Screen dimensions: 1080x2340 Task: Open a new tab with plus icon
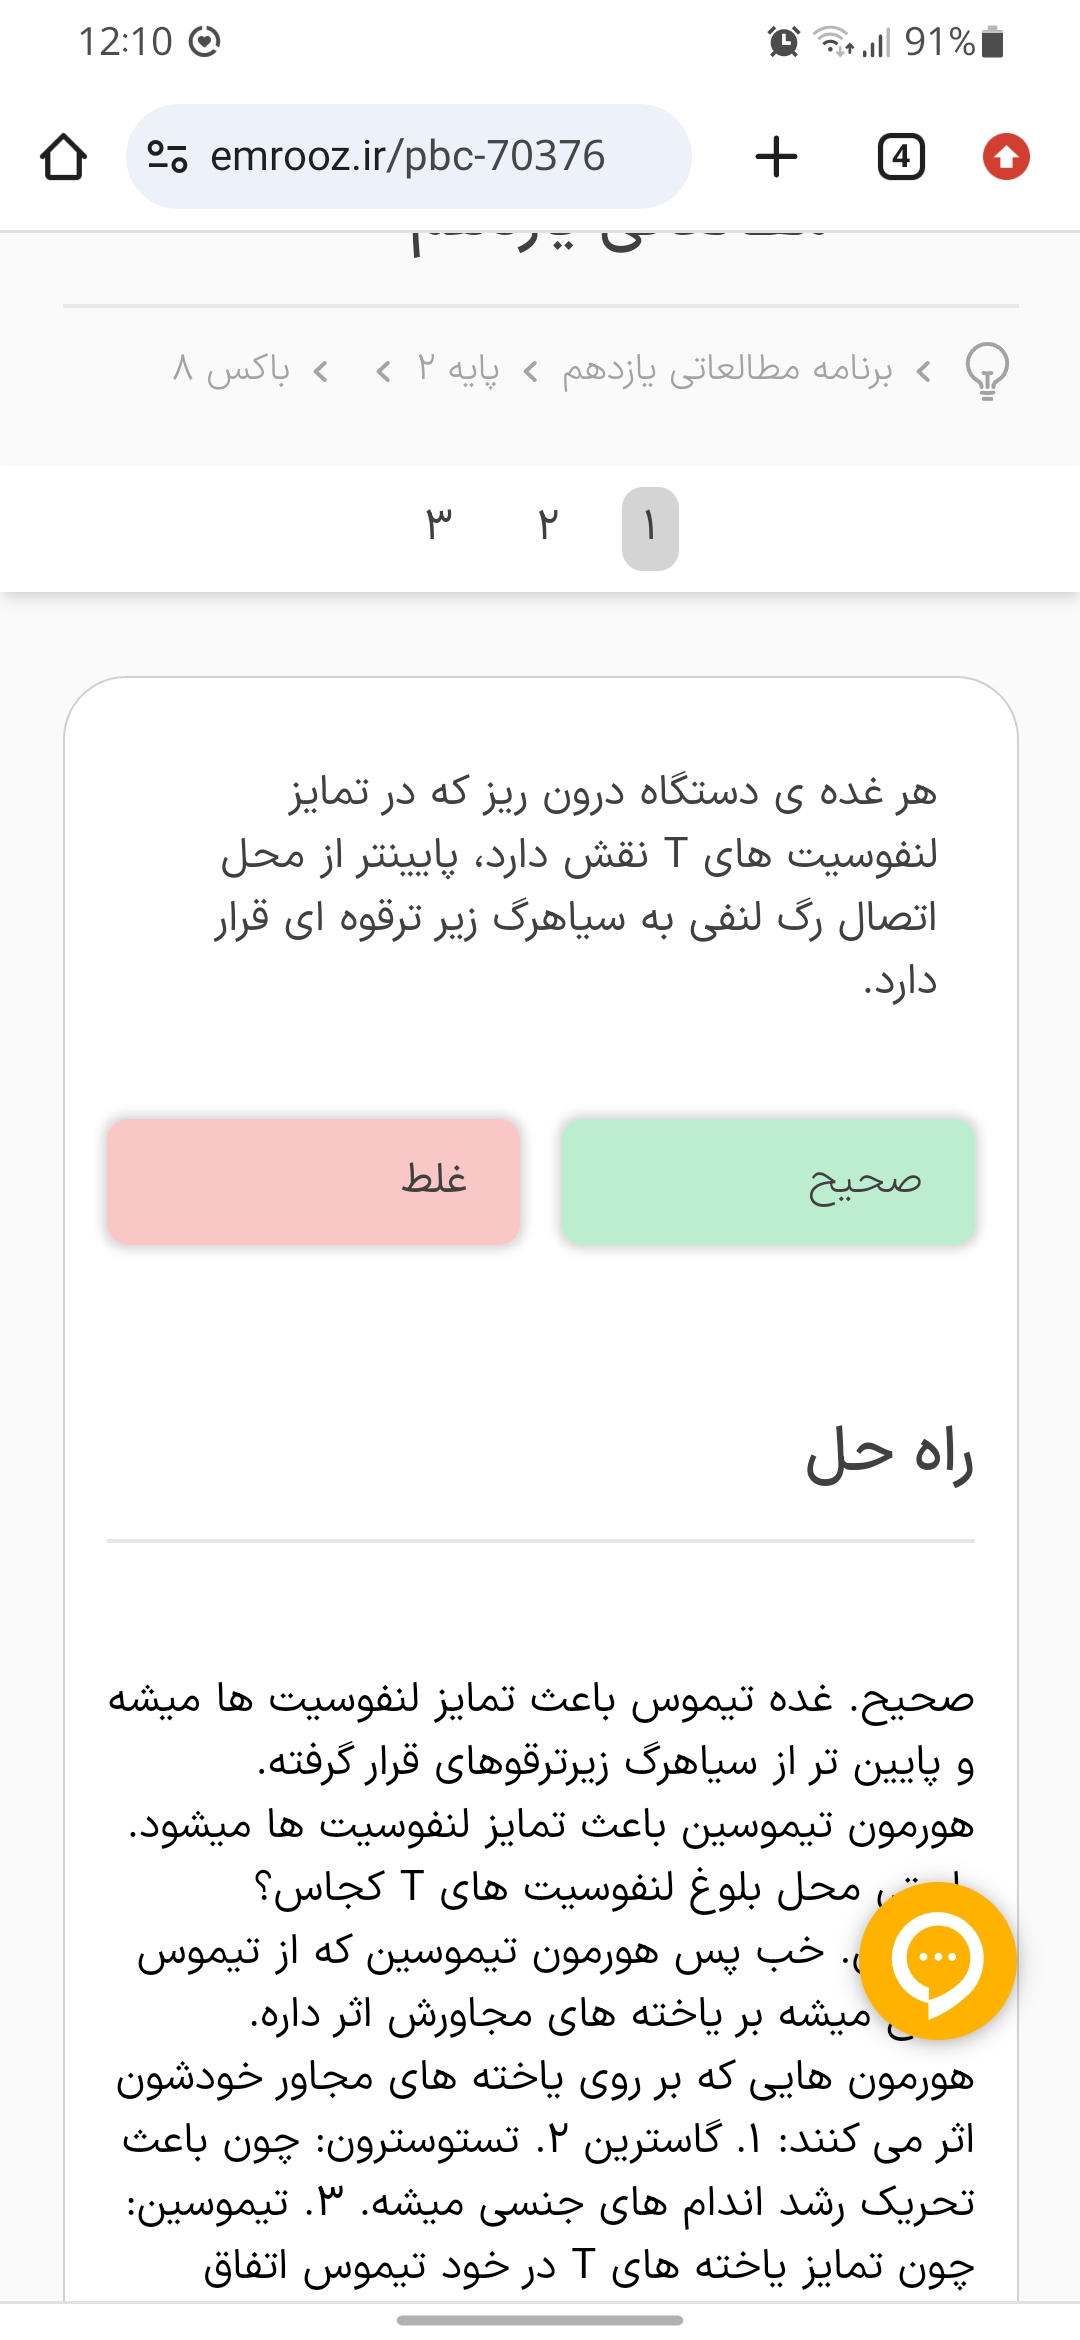[x=776, y=157]
